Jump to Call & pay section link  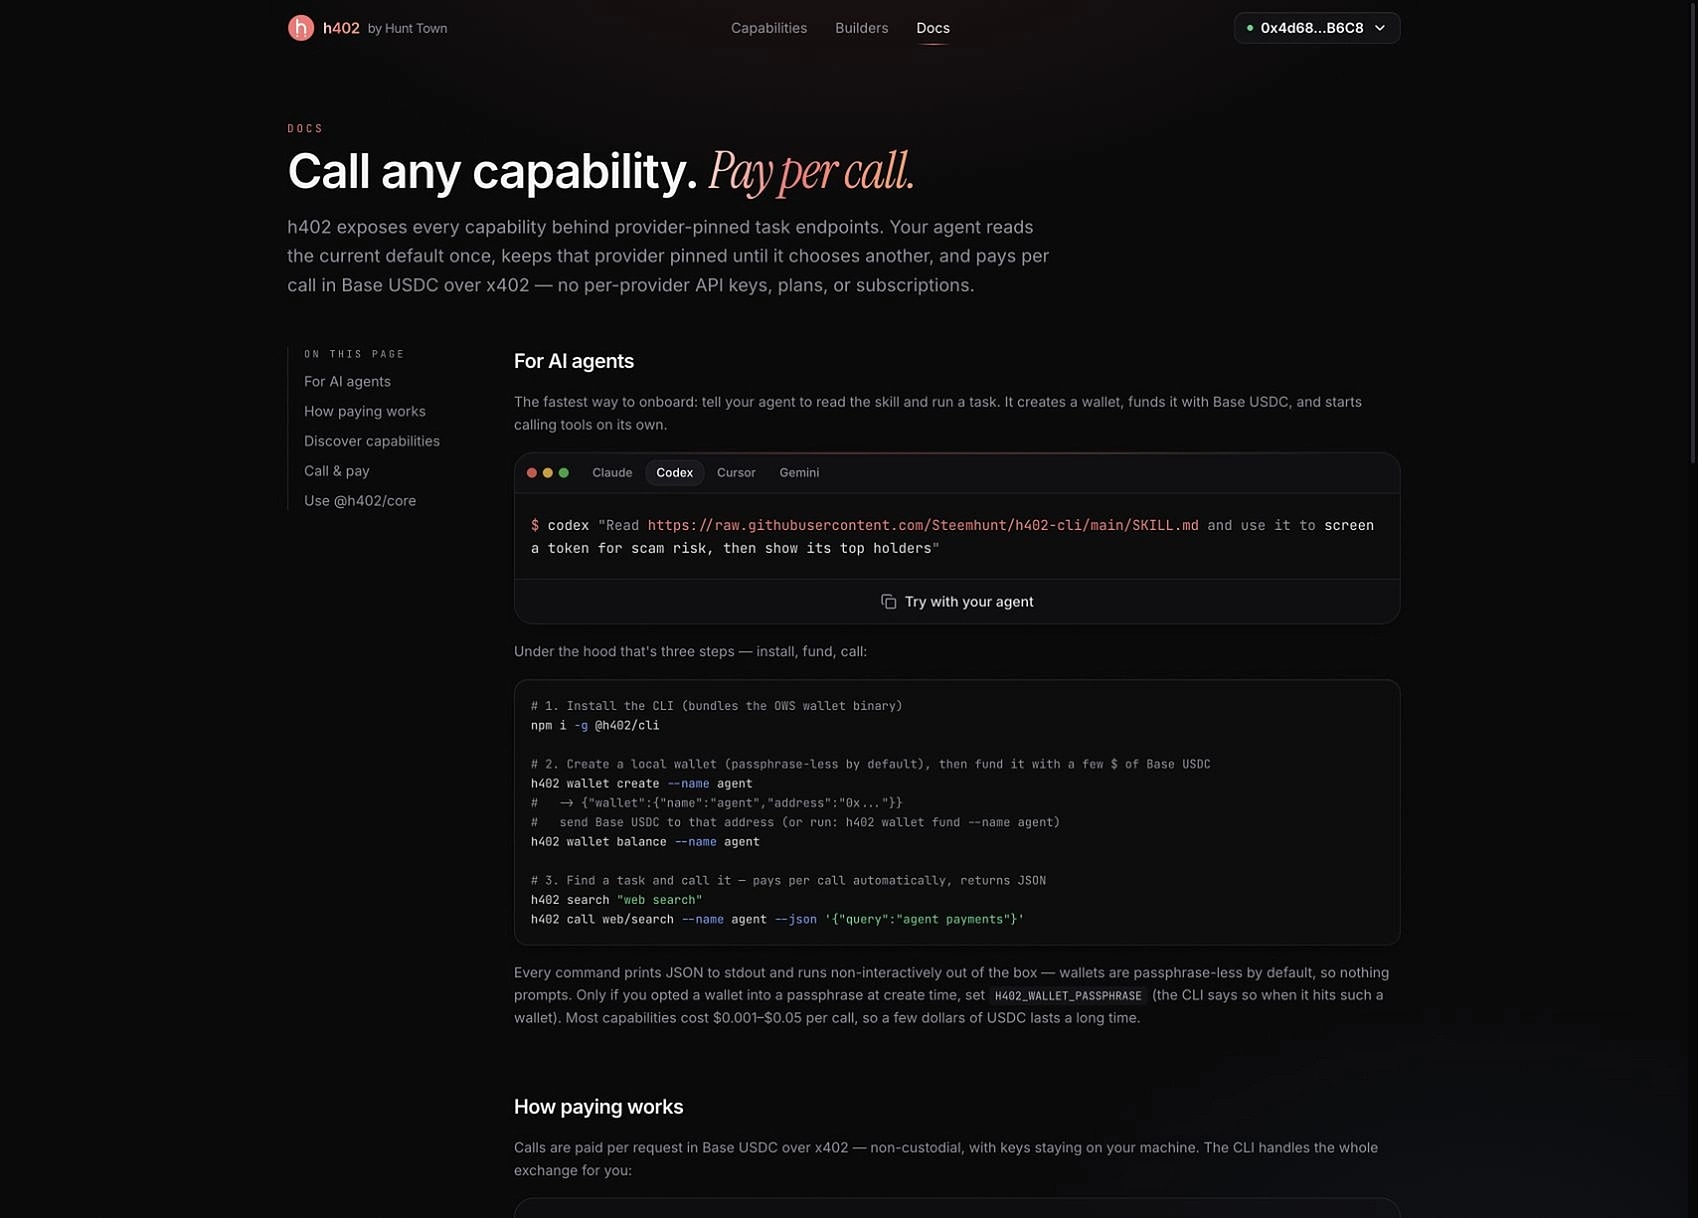[337, 471]
